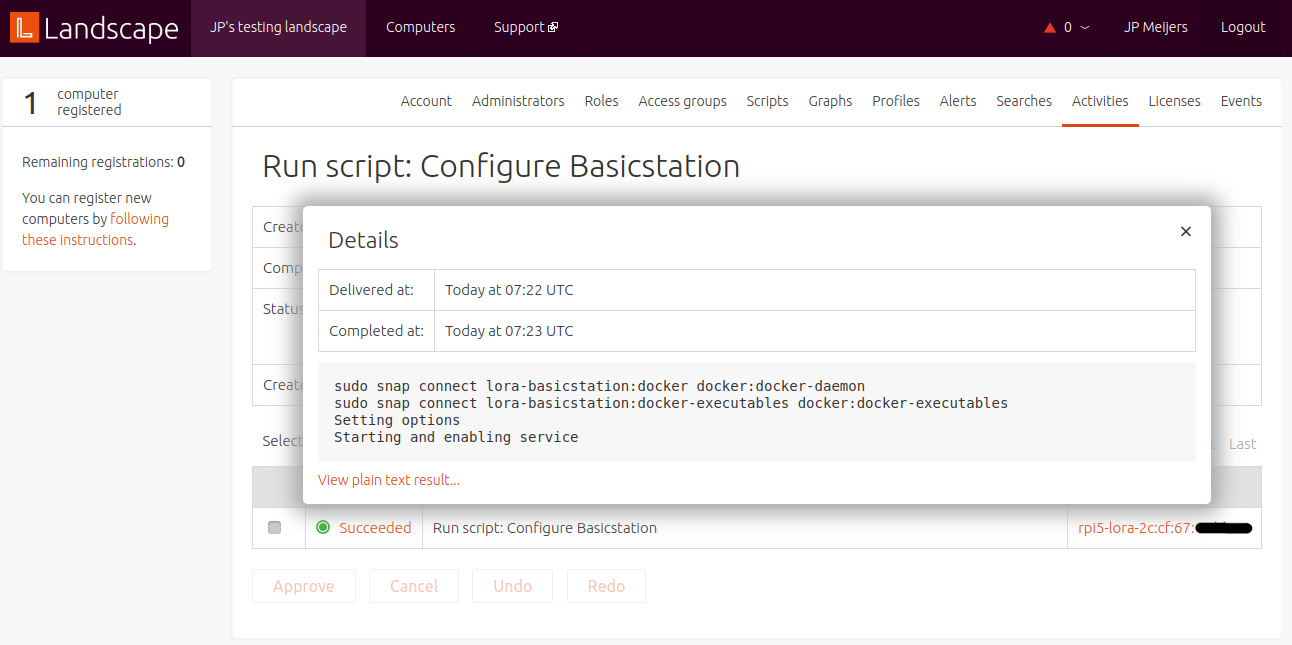
Task: Open the Support external link
Action: [x=525, y=27]
